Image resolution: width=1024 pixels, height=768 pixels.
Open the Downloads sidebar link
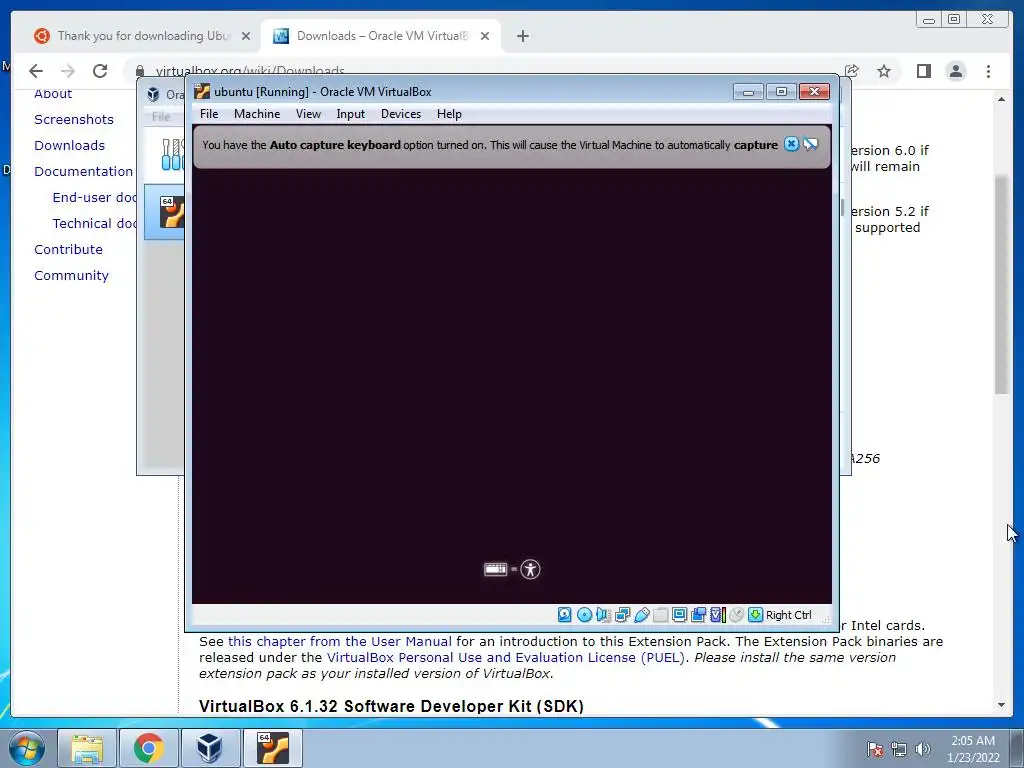point(69,146)
